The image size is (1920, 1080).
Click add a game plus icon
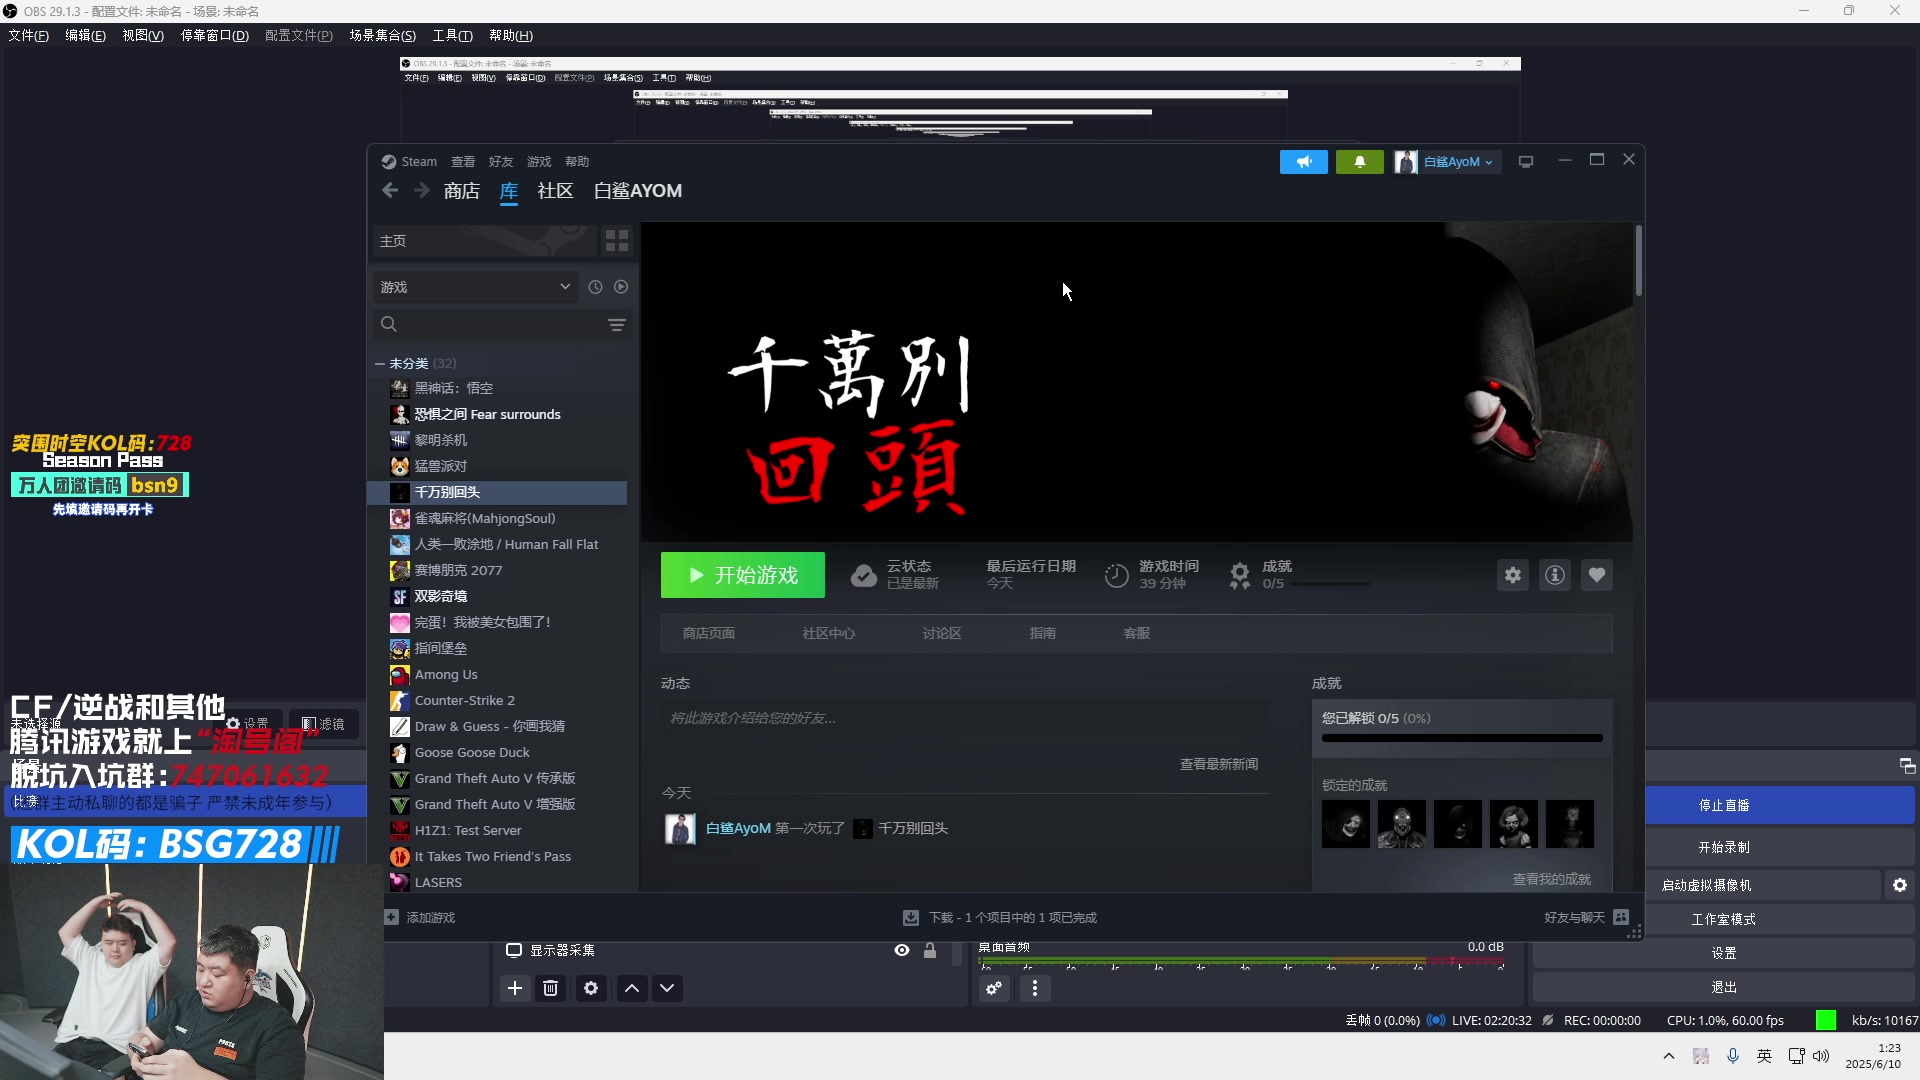click(x=391, y=917)
